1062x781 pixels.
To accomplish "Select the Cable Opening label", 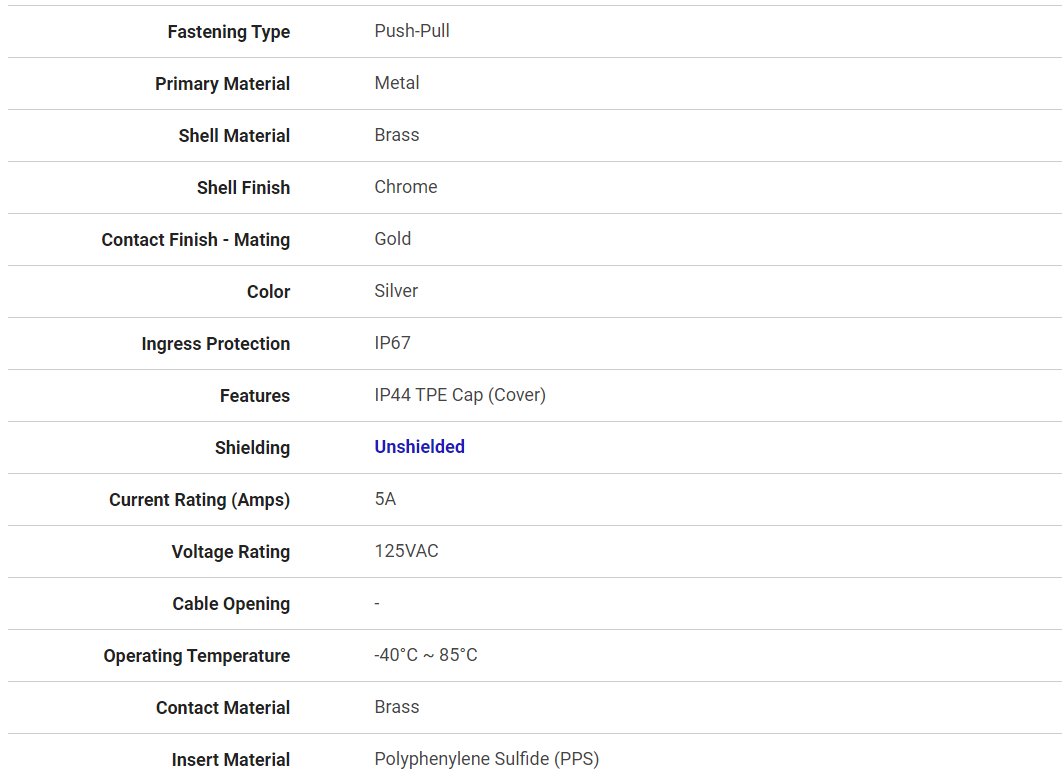I will [232, 604].
